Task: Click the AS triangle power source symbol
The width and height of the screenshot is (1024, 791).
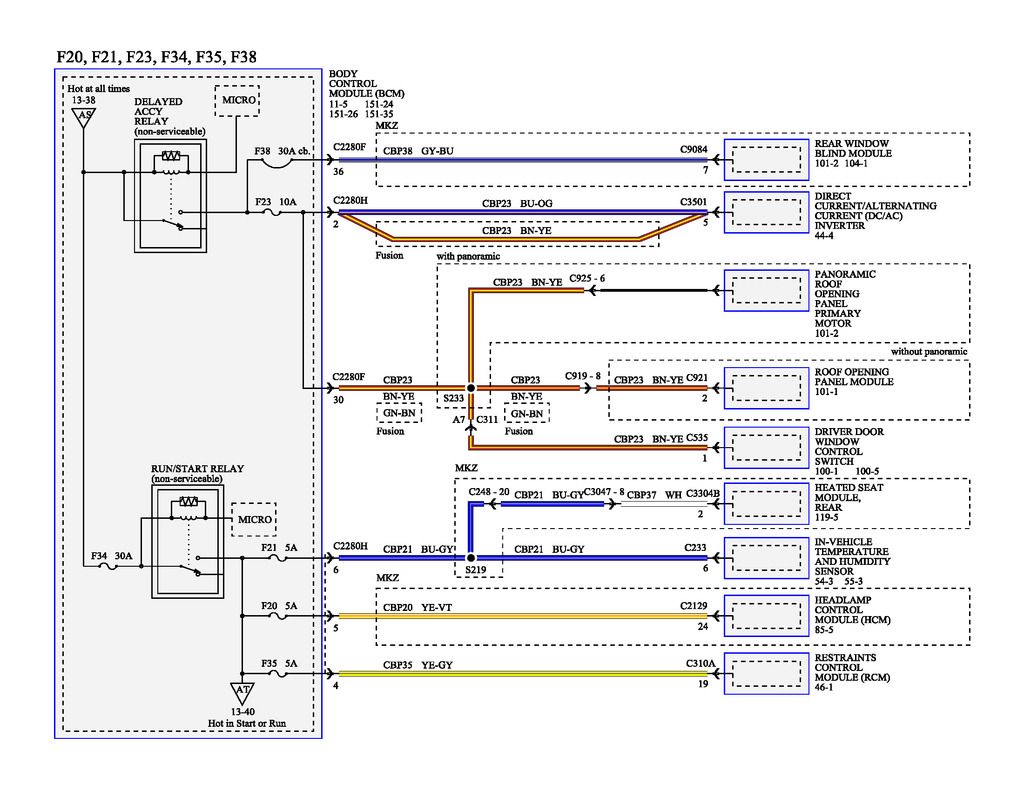Action: pos(85,118)
